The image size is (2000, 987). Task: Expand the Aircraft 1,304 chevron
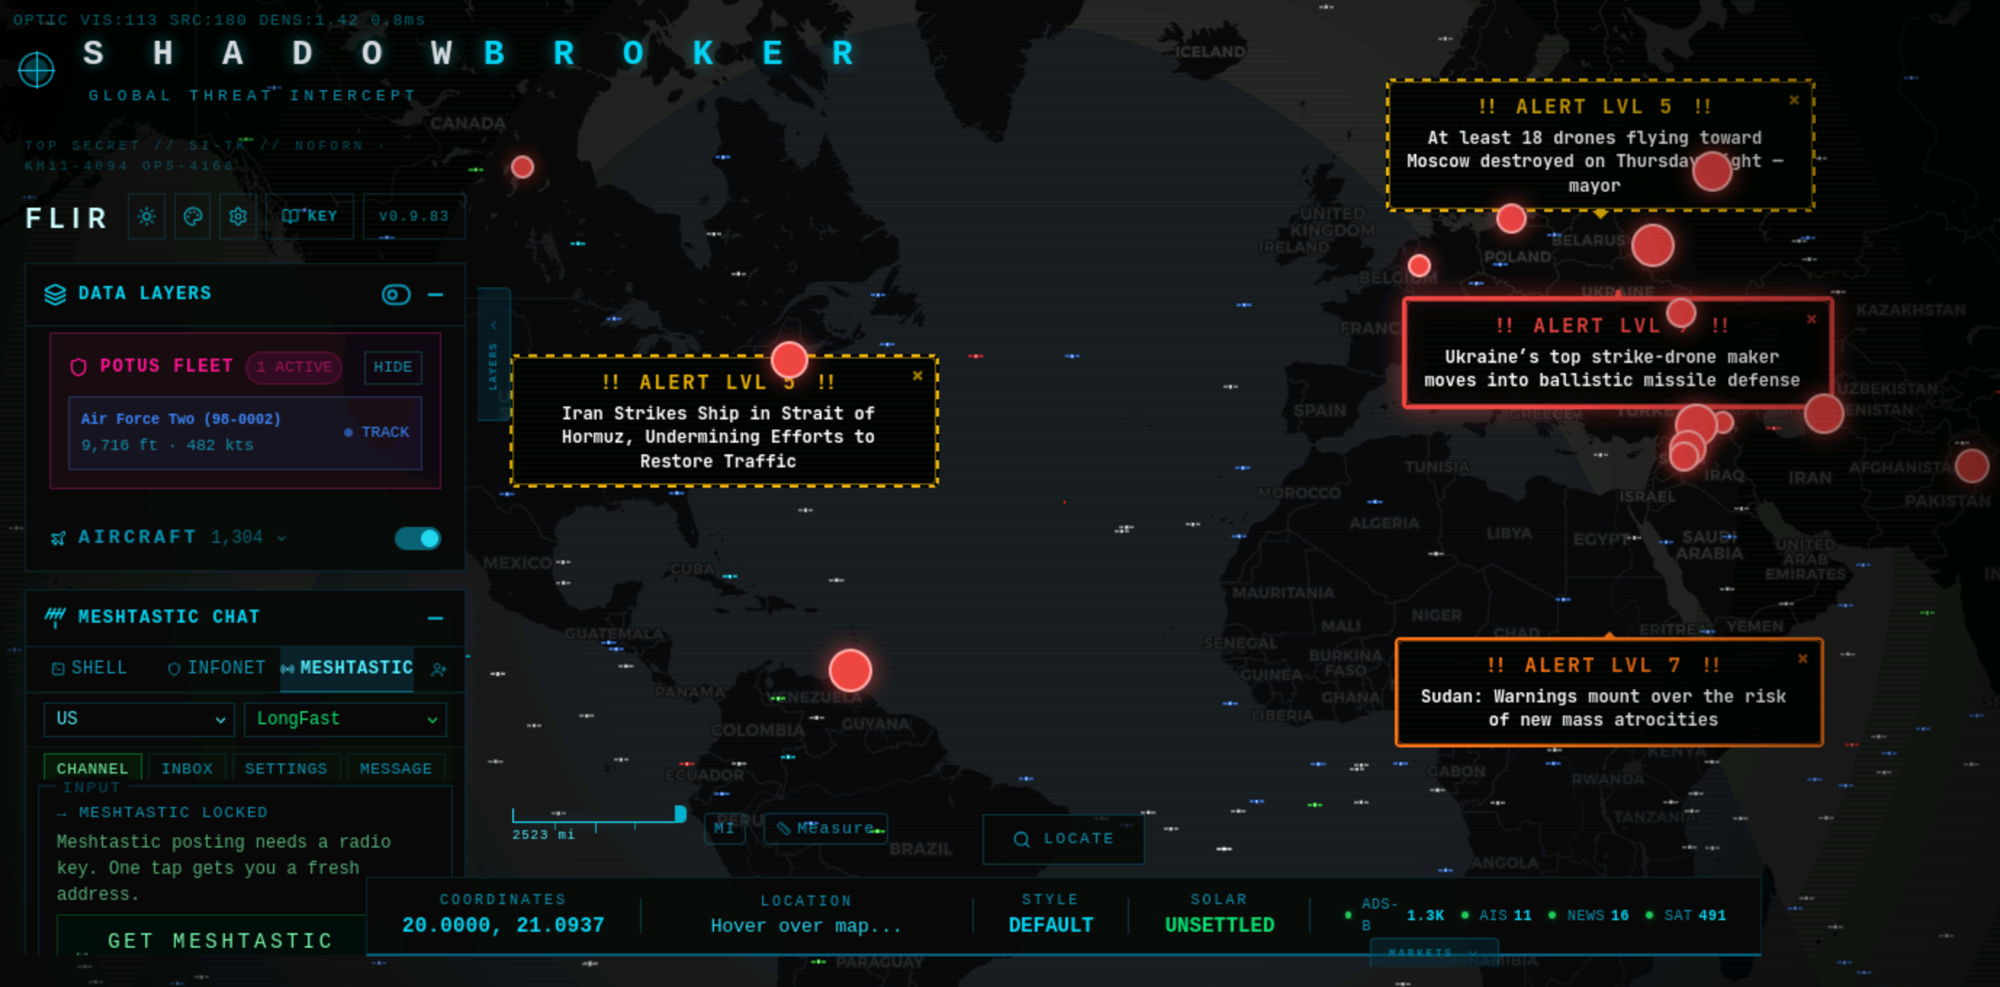pyautogui.click(x=282, y=538)
